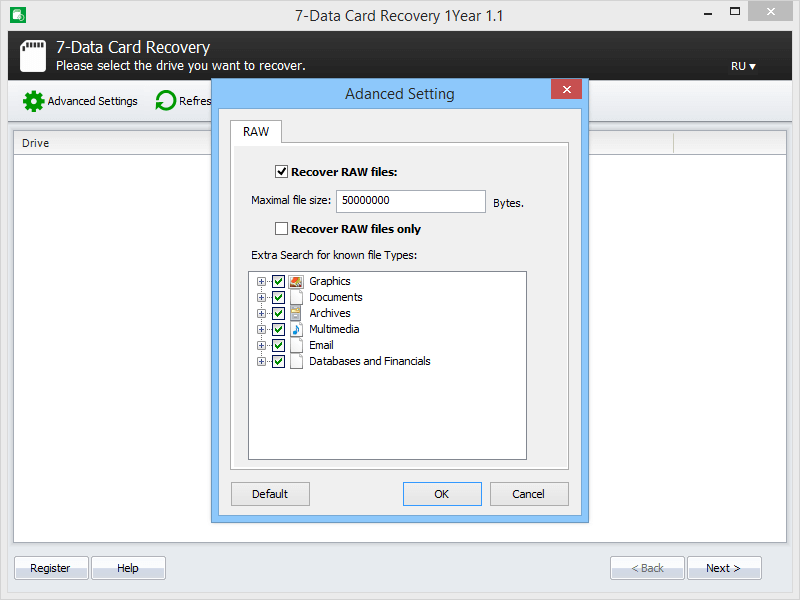The image size is (800, 600).
Task: Uncheck Recover RAW files checkbox
Action: [281, 171]
